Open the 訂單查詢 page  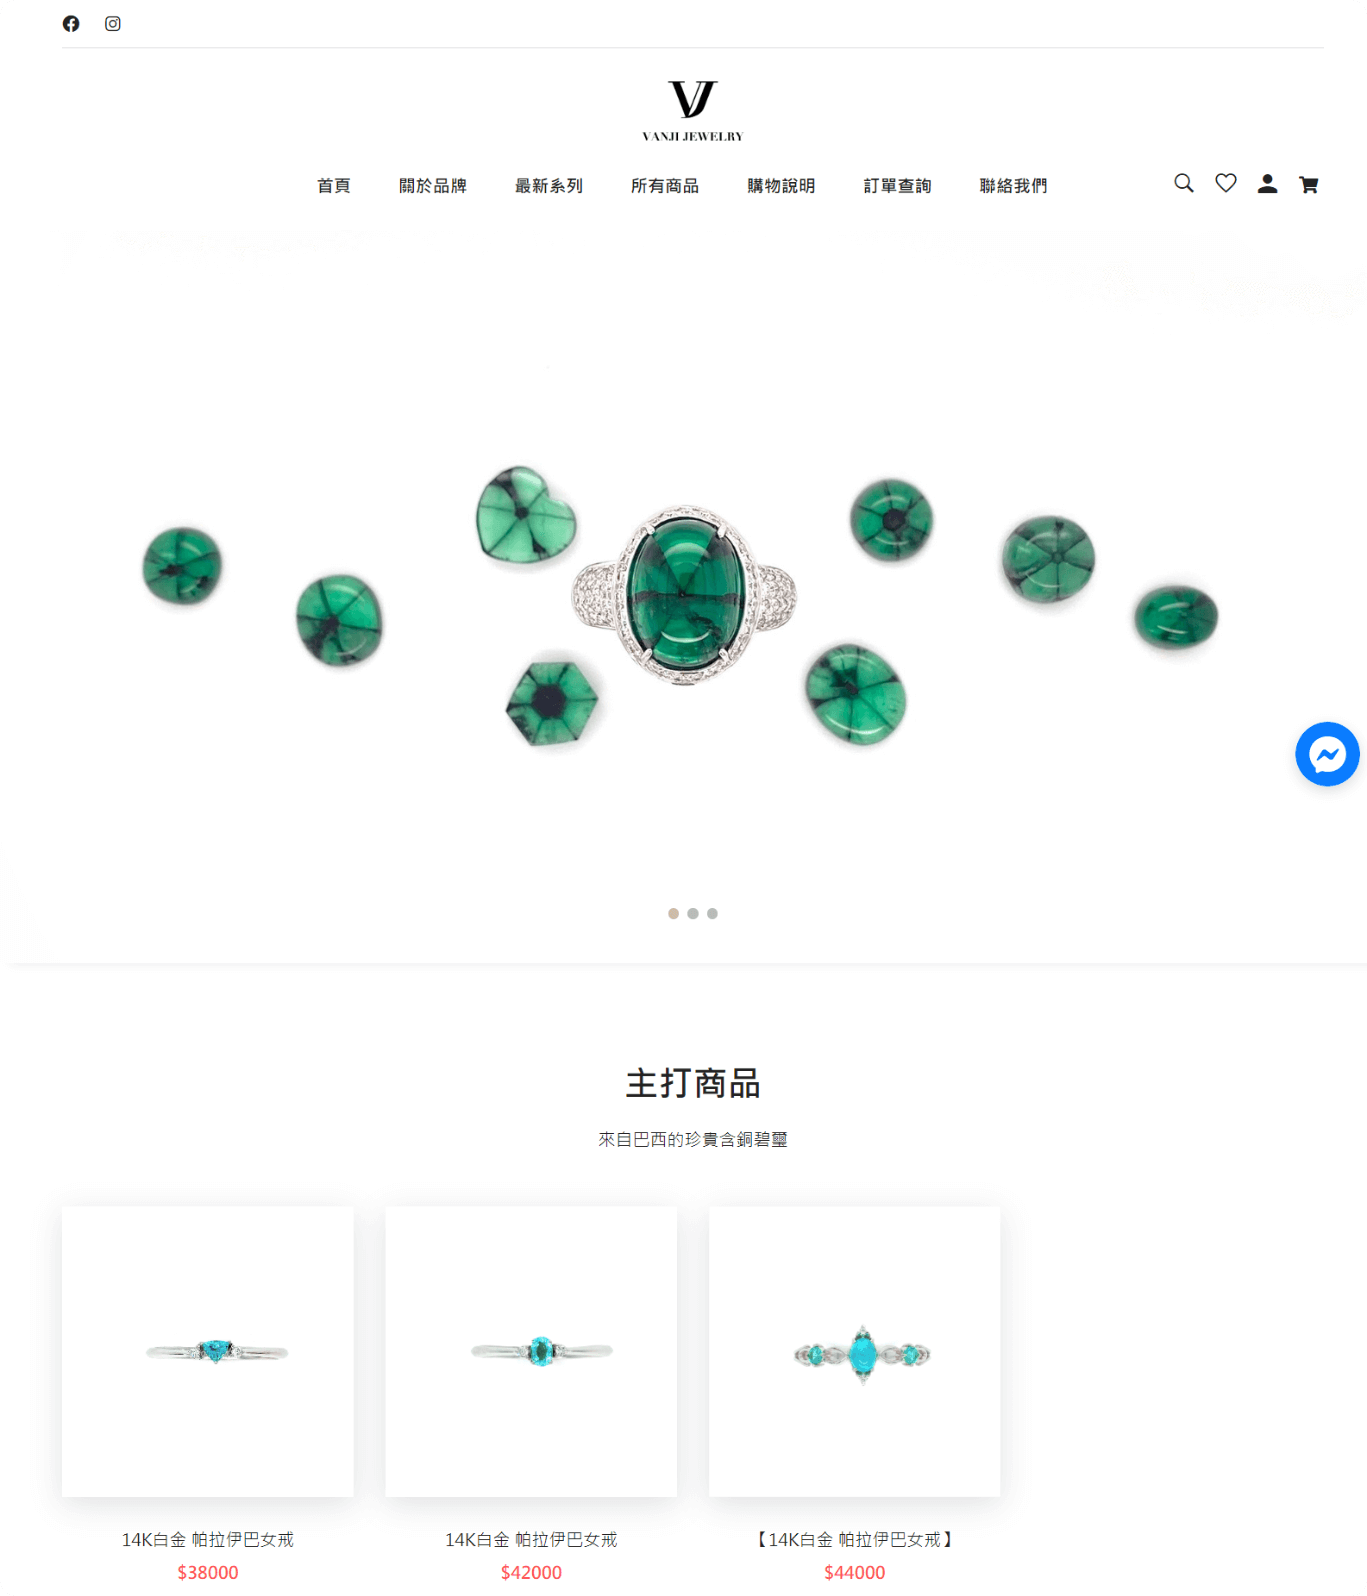point(897,186)
